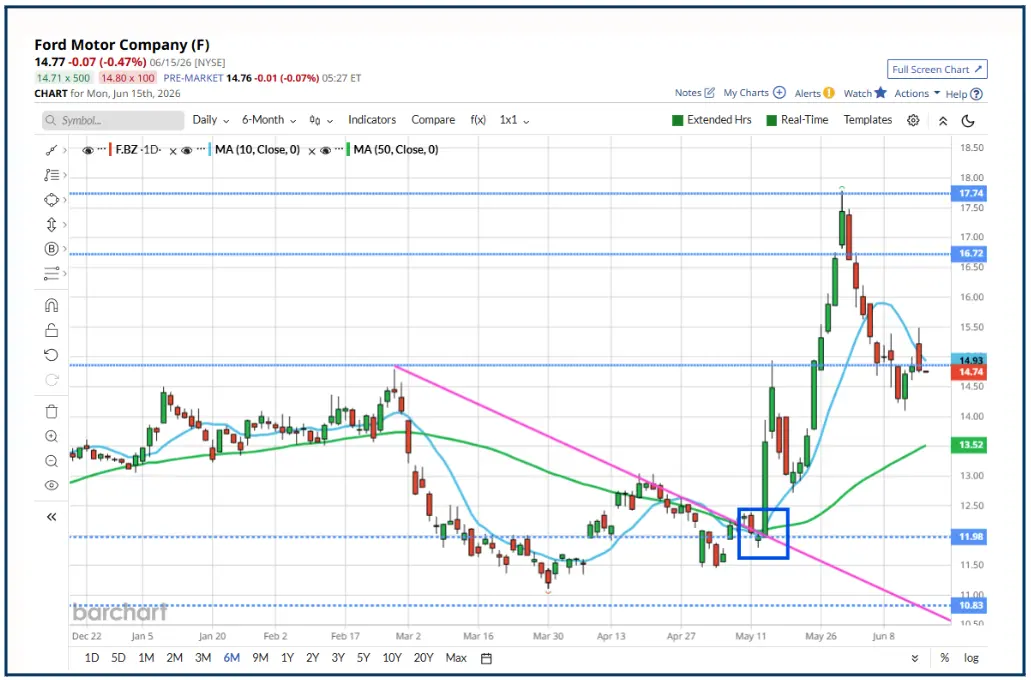Open Alerts notification icon
The width and height of the screenshot is (1031, 680).
click(828, 93)
